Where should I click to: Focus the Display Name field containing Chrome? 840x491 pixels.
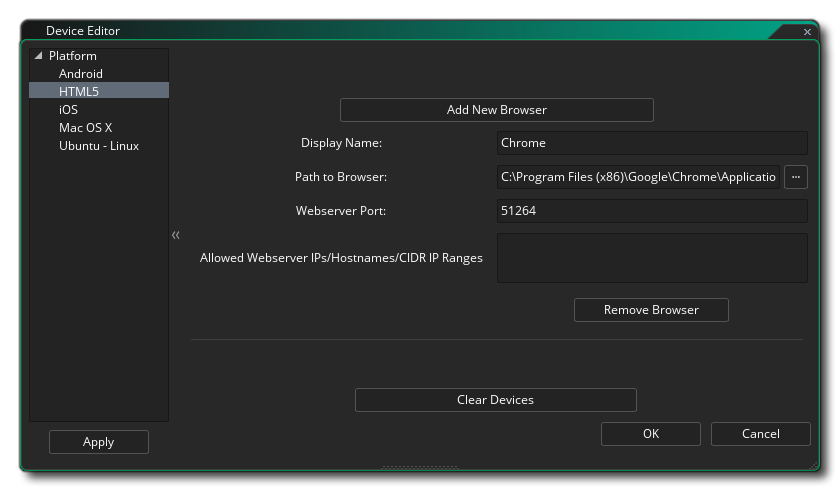651,143
